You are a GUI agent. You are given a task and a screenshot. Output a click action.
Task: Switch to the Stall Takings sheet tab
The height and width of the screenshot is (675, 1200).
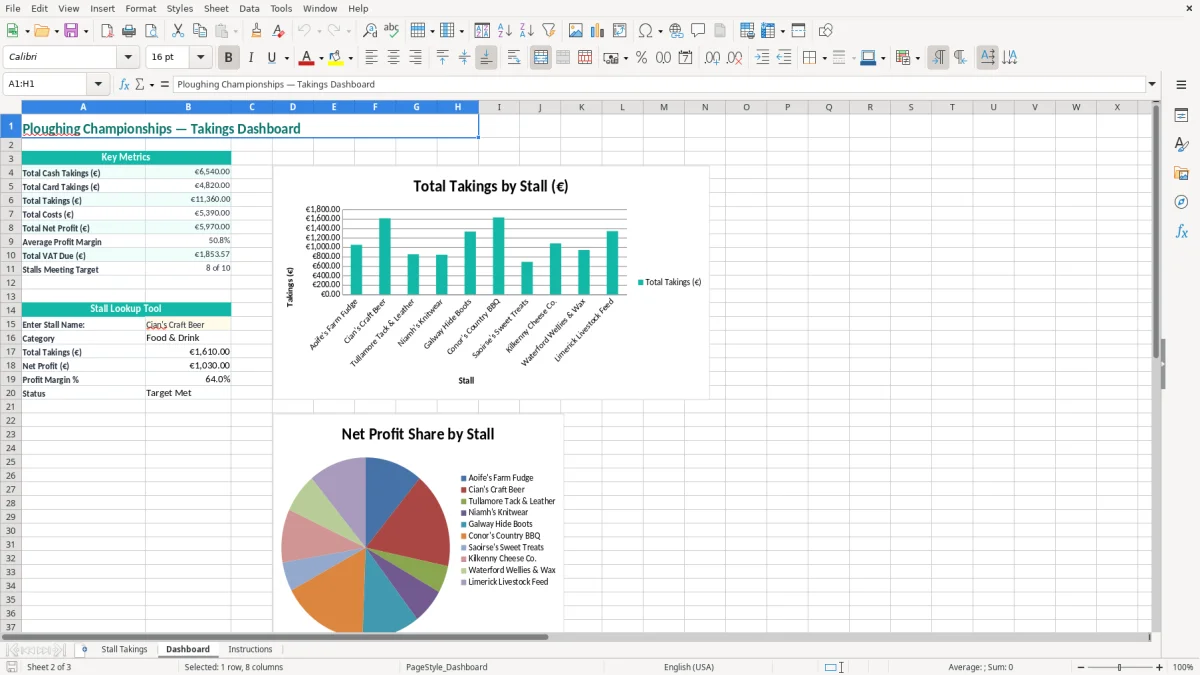tap(124, 650)
